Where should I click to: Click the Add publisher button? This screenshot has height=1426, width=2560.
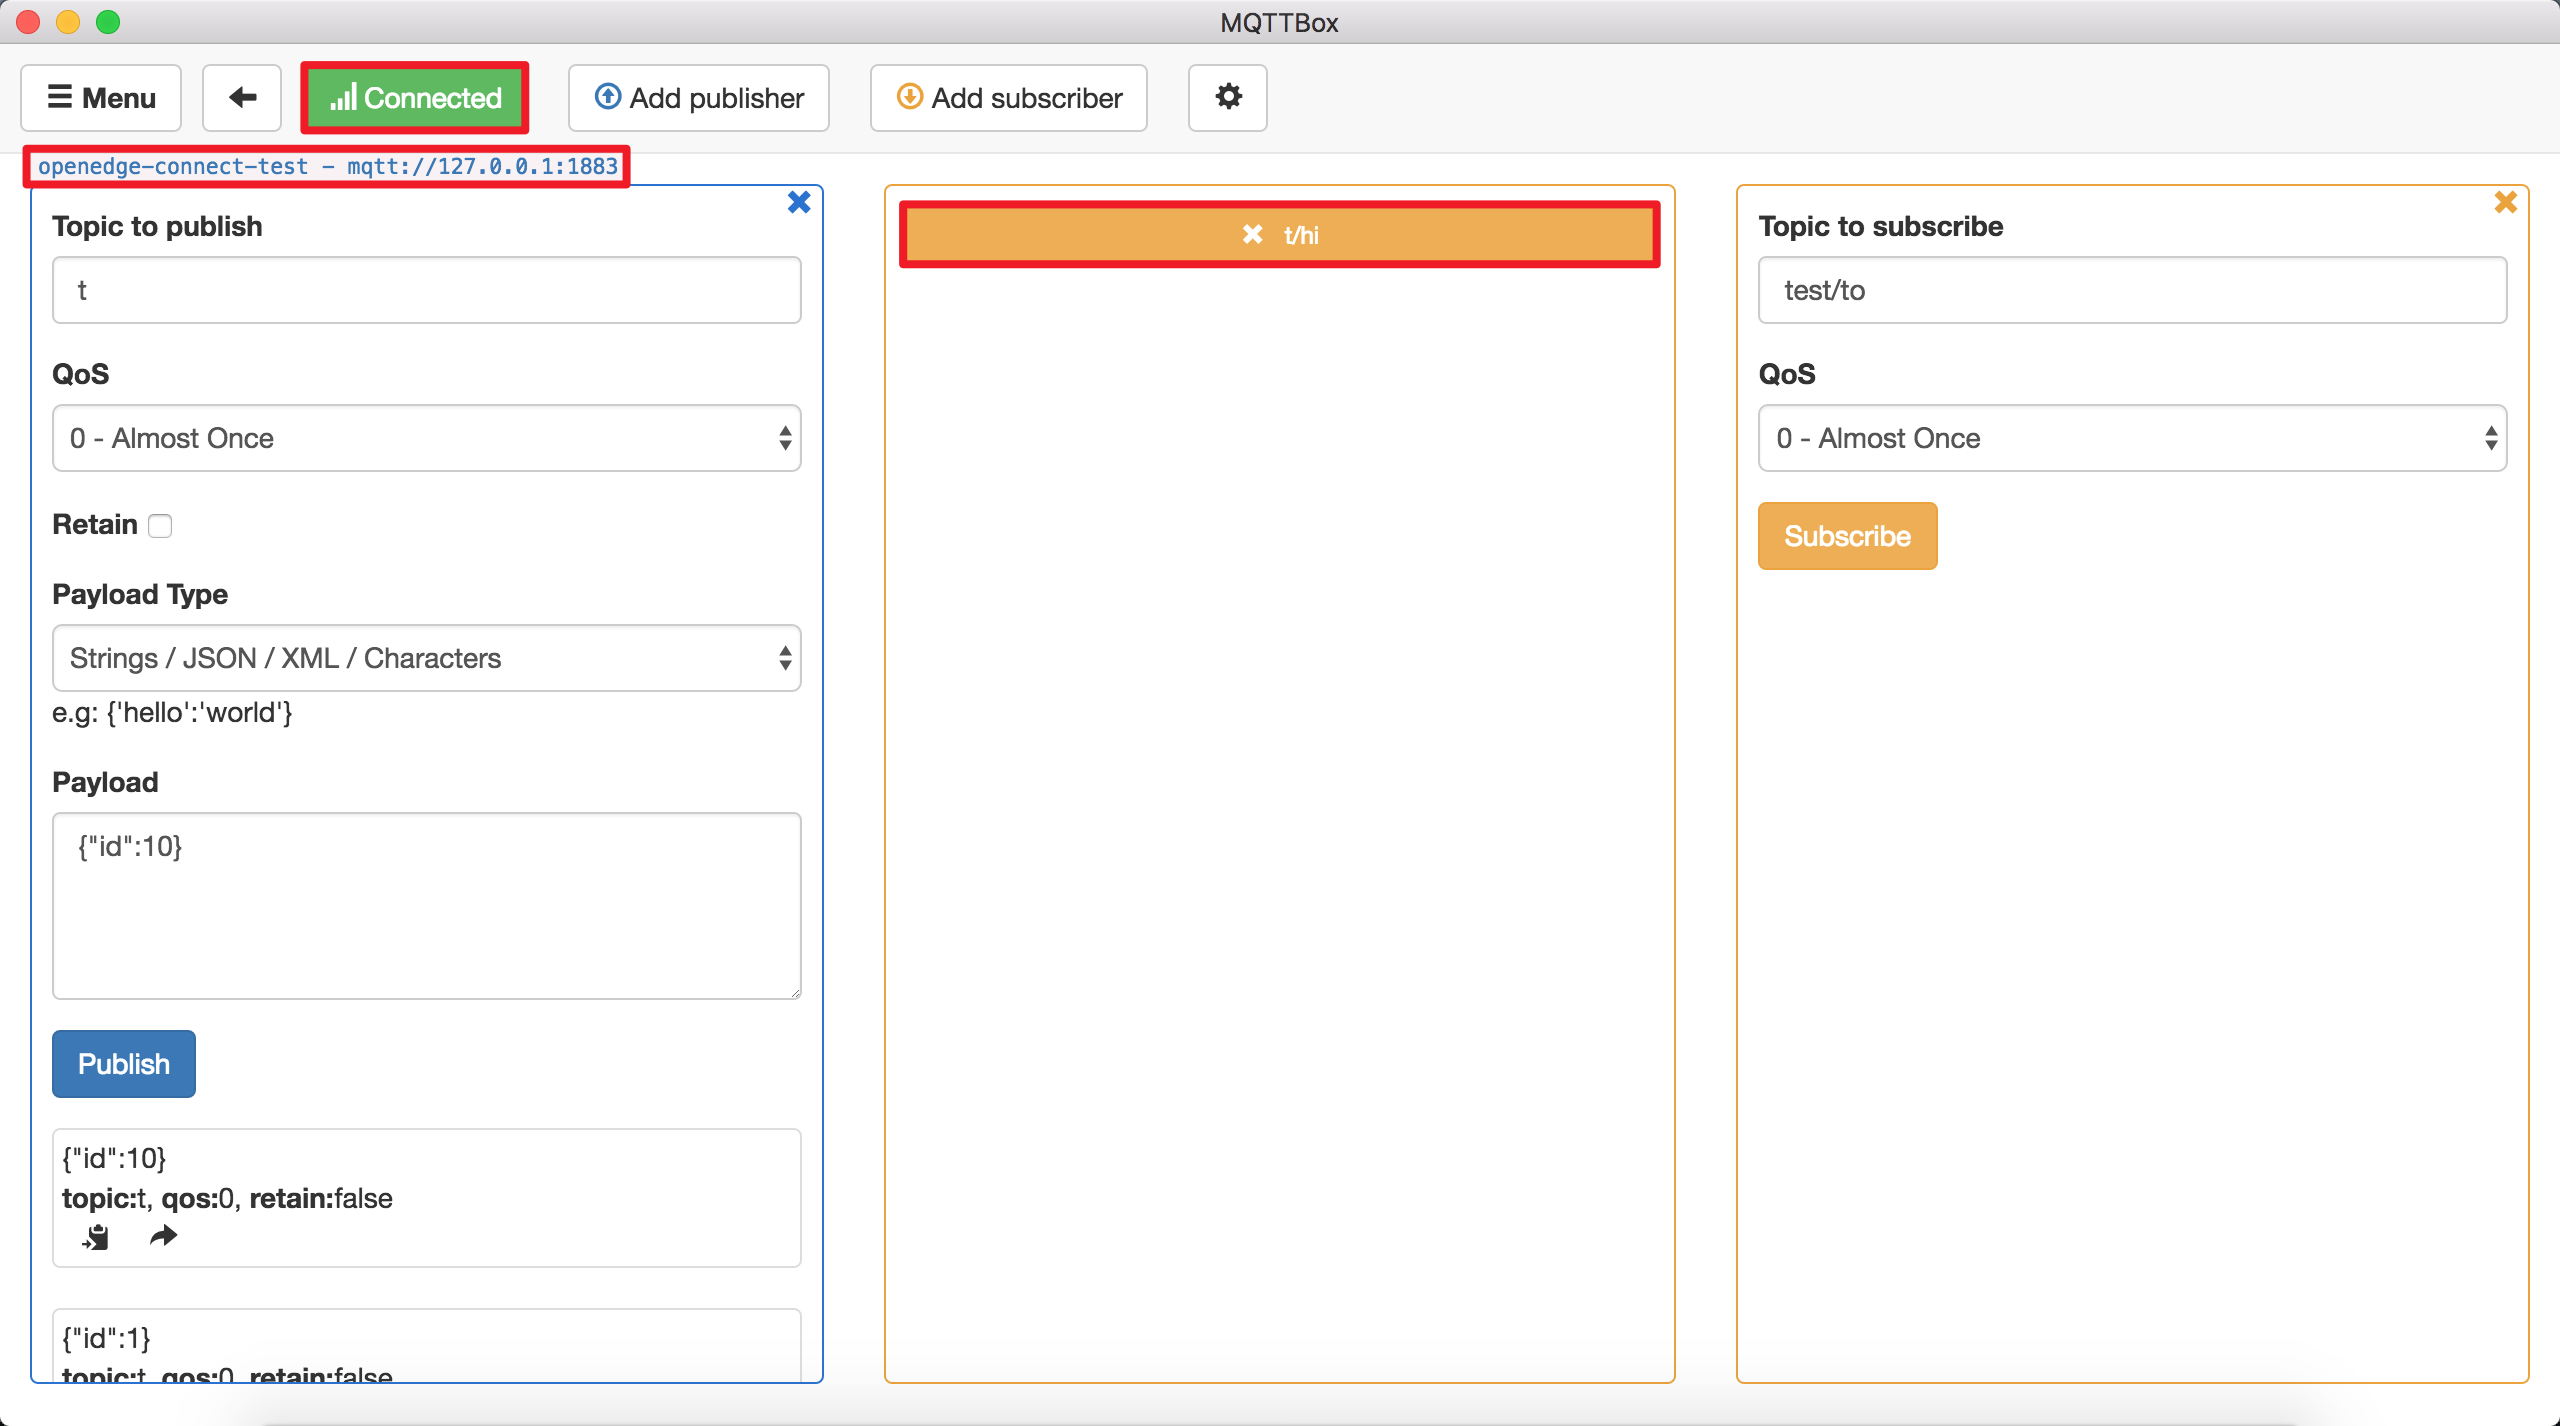pyautogui.click(x=698, y=98)
